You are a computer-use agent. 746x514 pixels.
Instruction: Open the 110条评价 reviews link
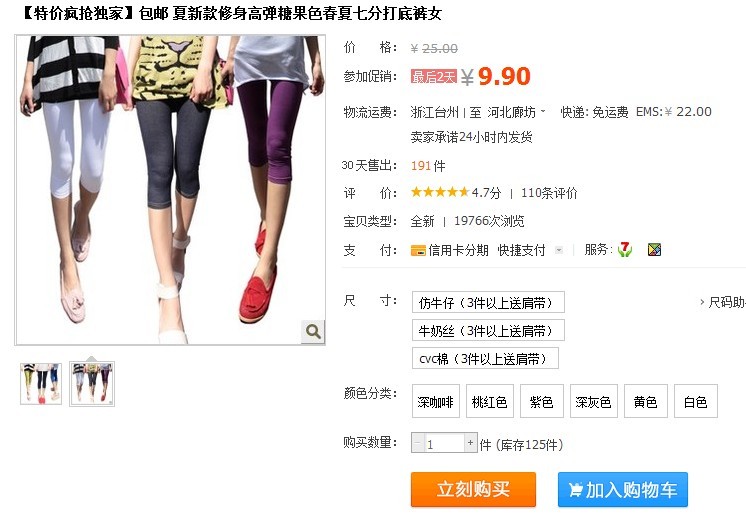tap(549, 193)
